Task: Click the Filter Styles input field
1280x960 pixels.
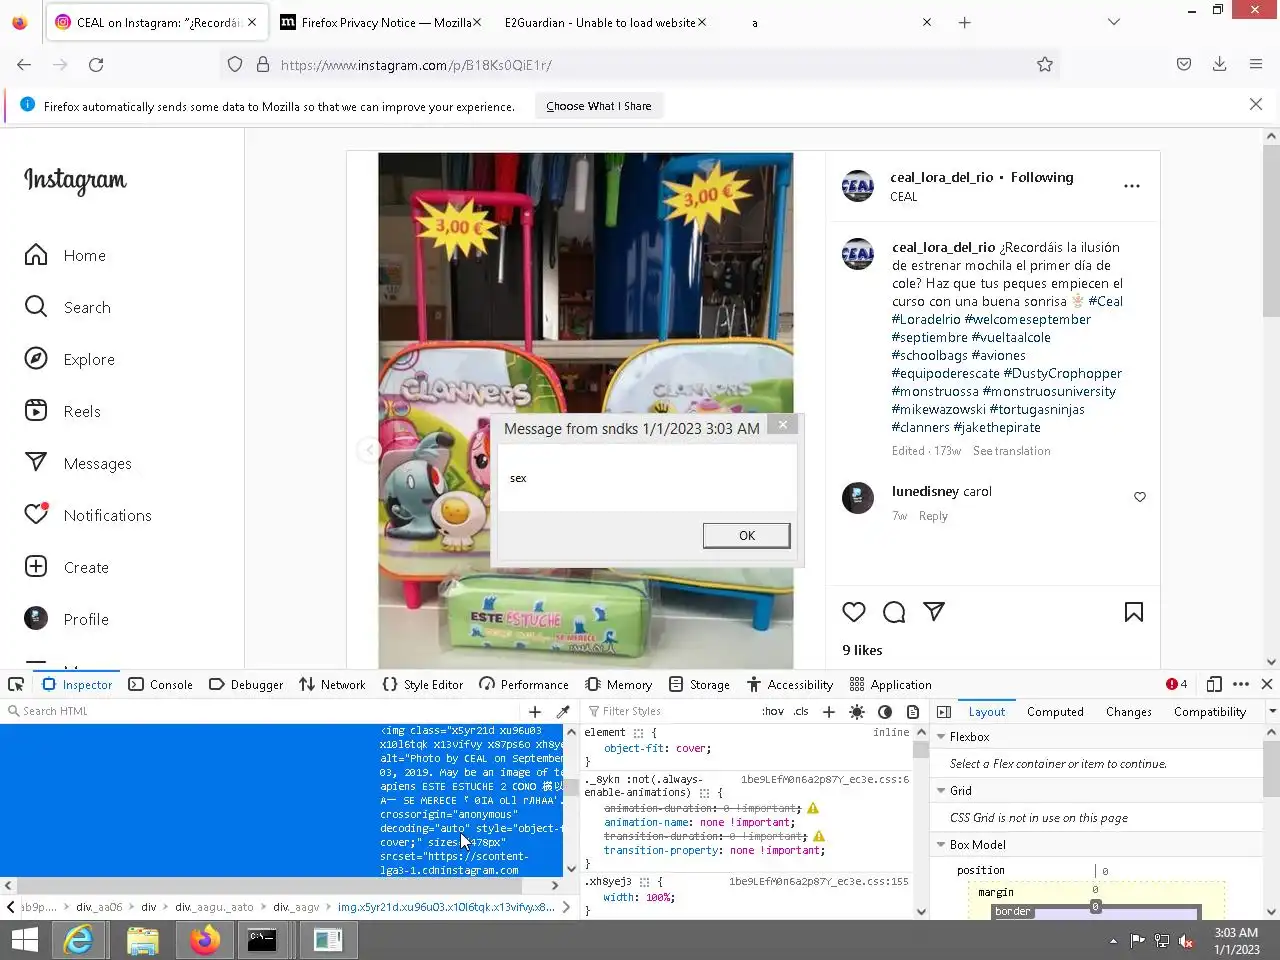Action: pyautogui.click(x=670, y=711)
